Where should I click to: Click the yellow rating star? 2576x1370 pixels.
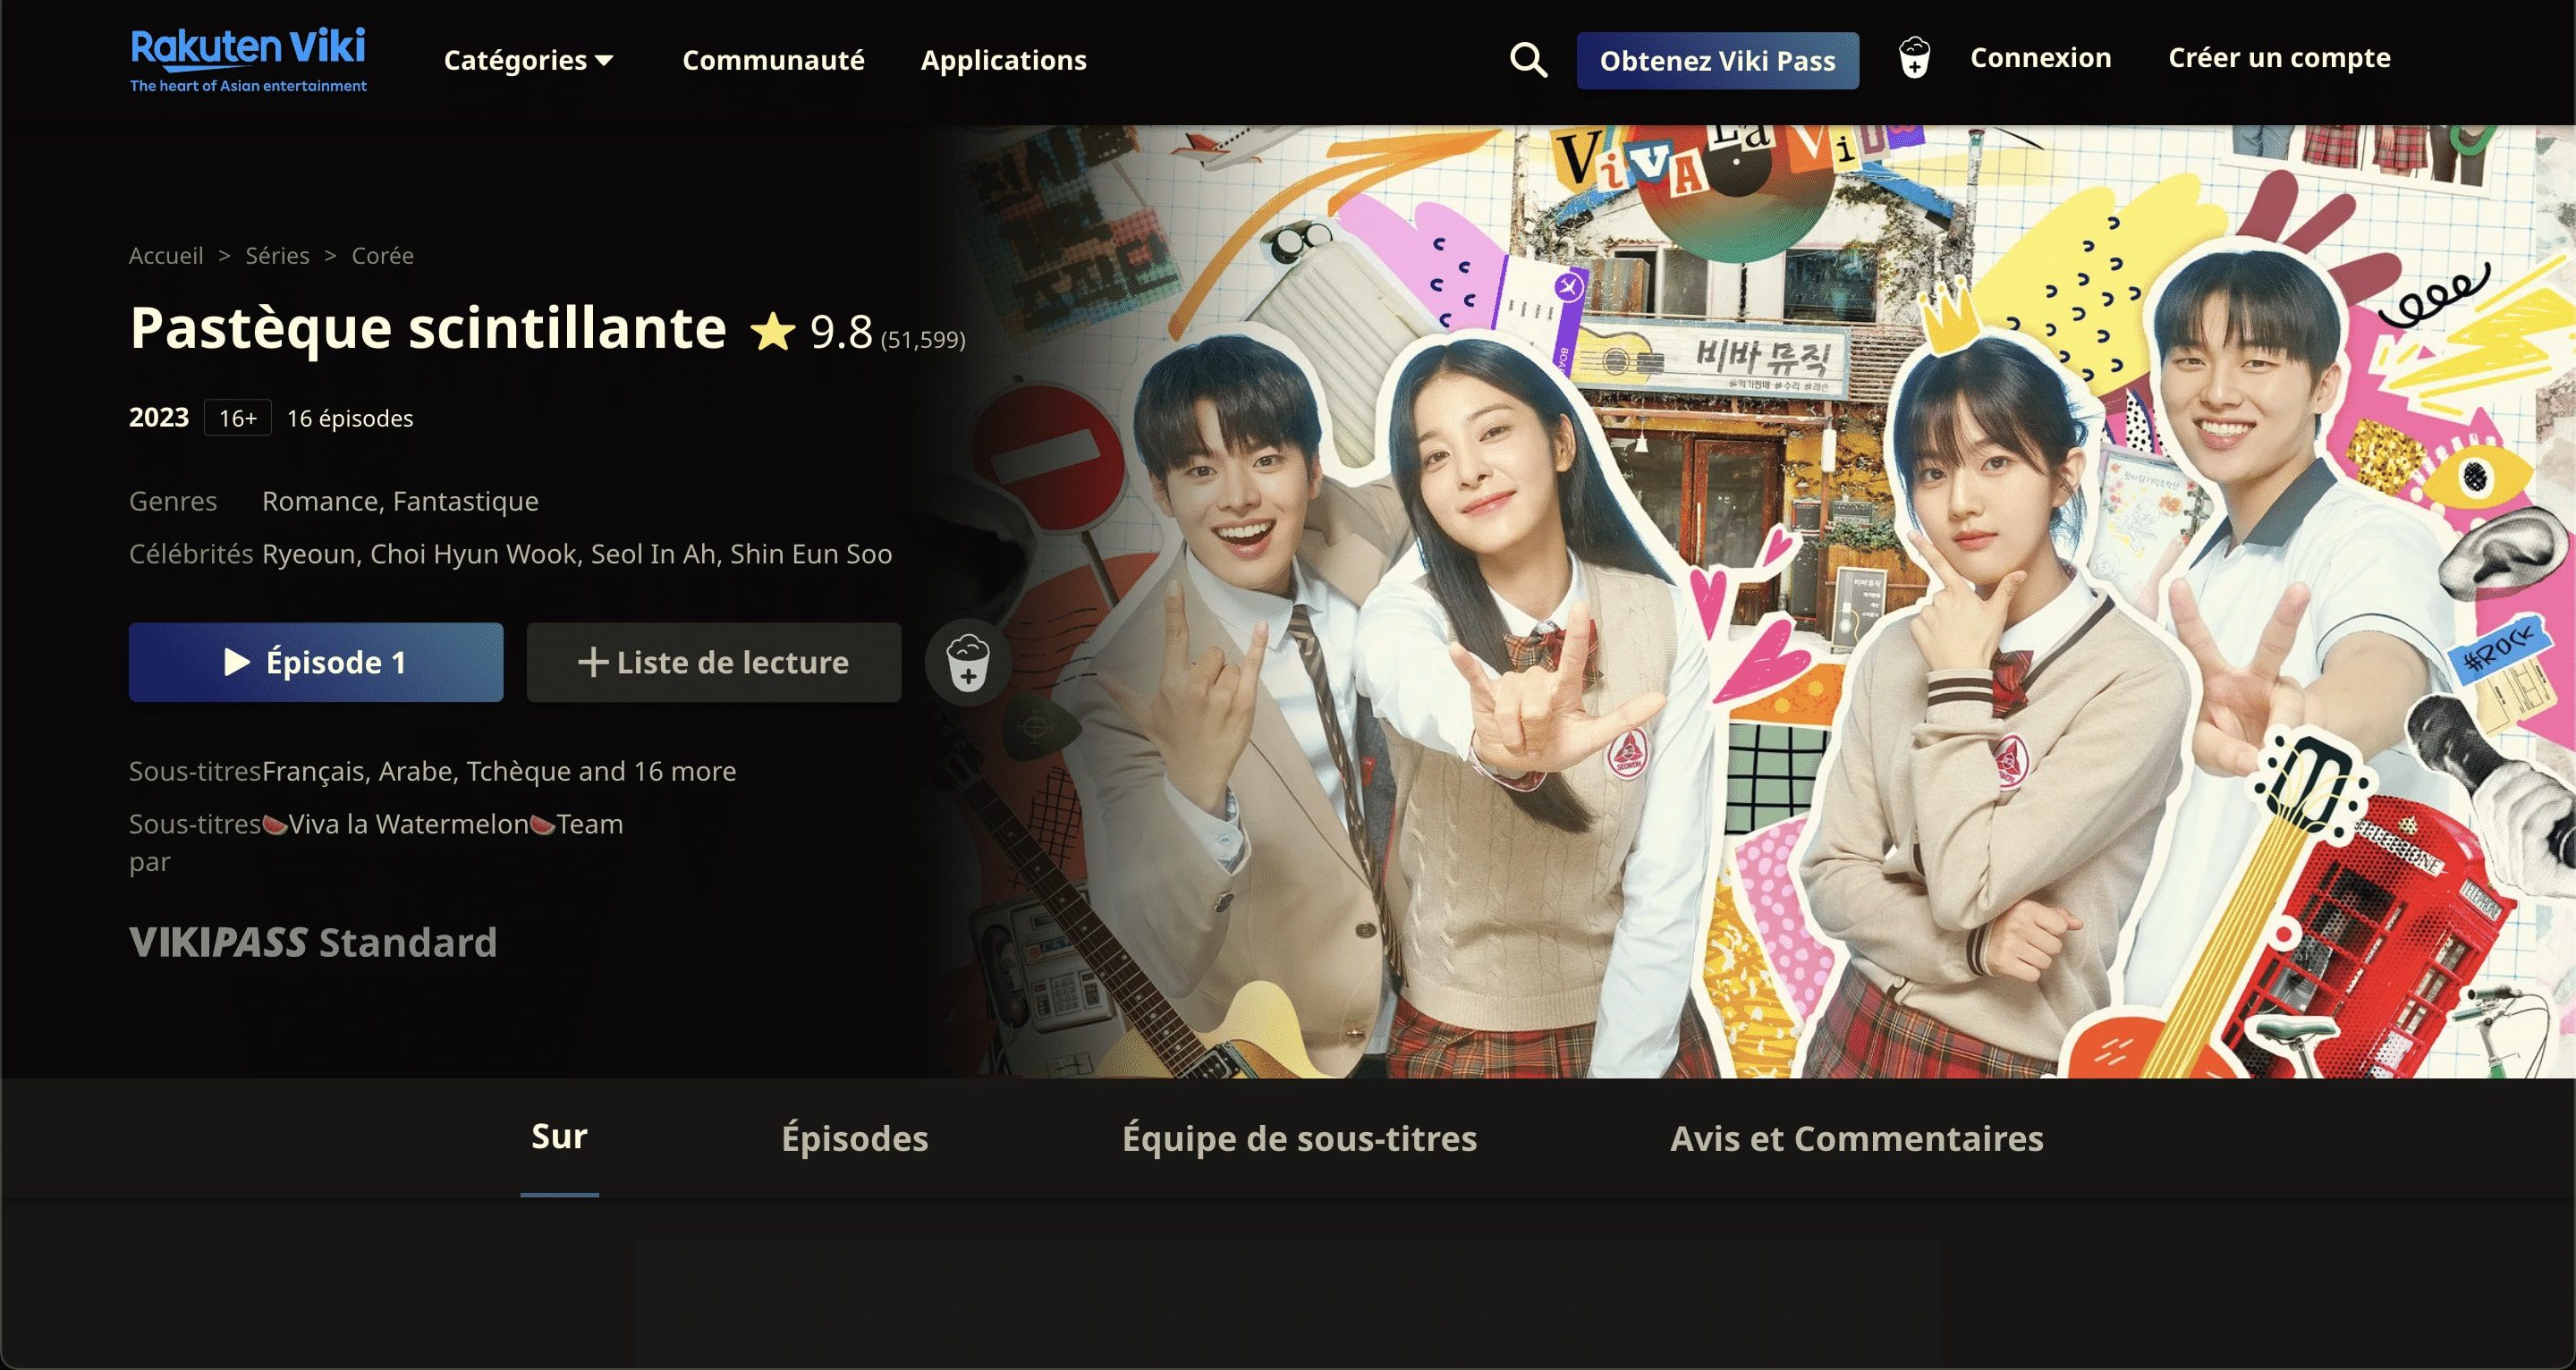(773, 332)
